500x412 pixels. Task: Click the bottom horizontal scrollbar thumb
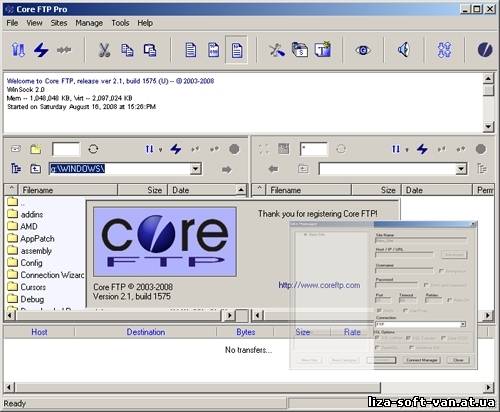198,387
